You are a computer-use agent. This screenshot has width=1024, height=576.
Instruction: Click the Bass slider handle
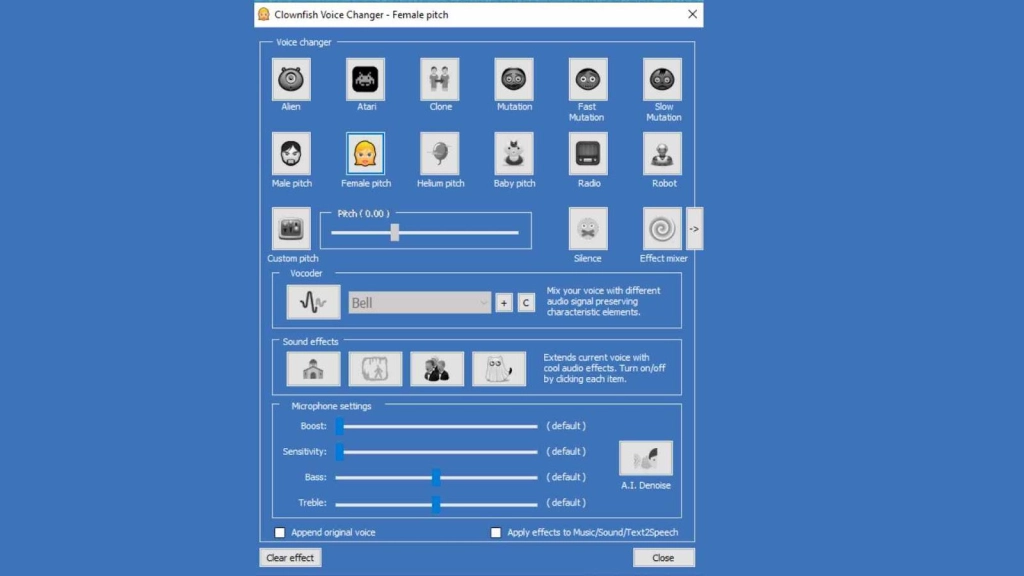click(436, 477)
